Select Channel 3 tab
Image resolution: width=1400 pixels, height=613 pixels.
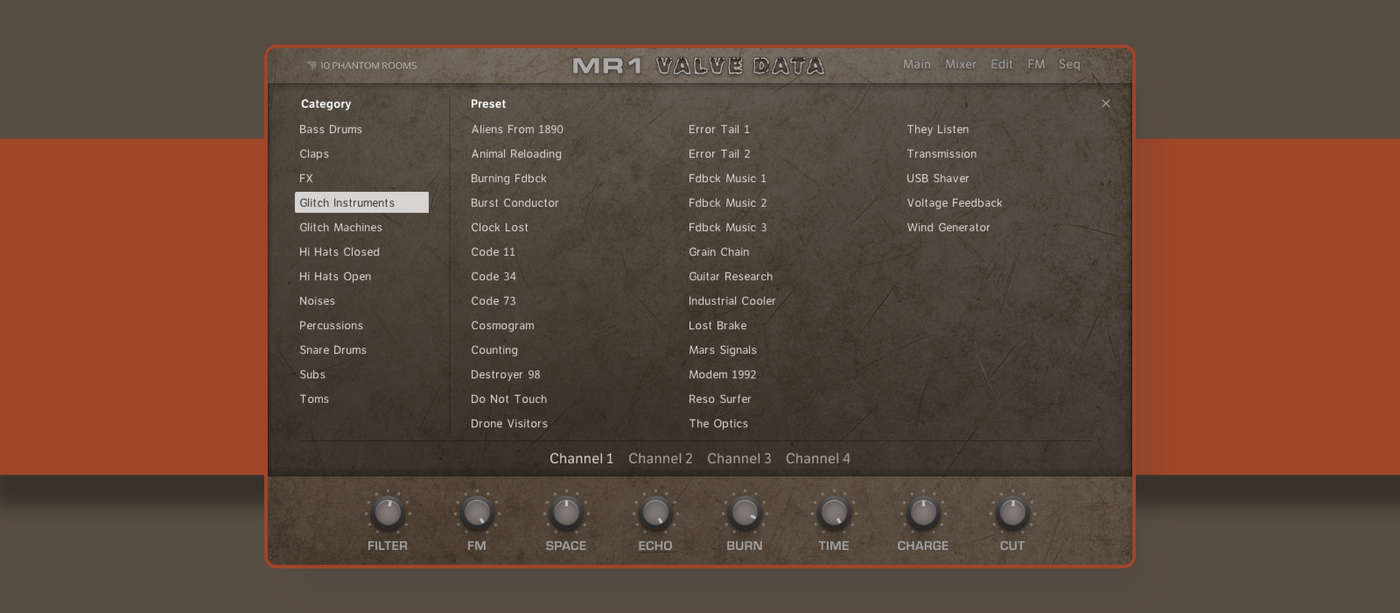click(739, 458)
